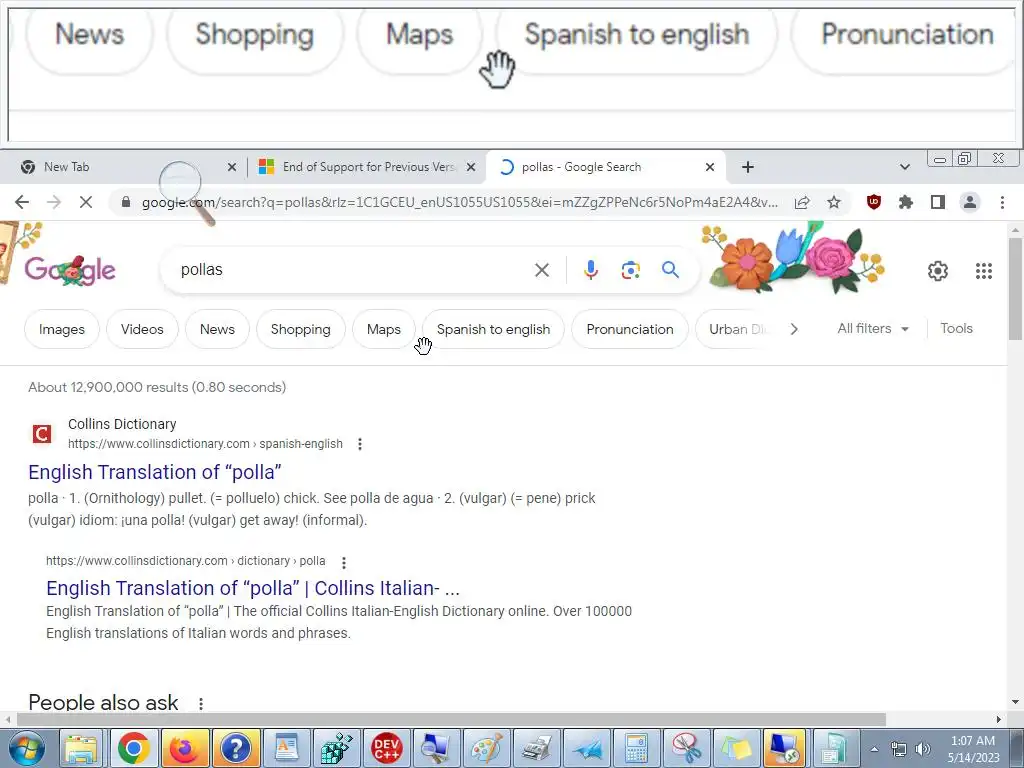
Task: Close the New Tab tab
Action: pyautogui.click(x=231, y=167)
